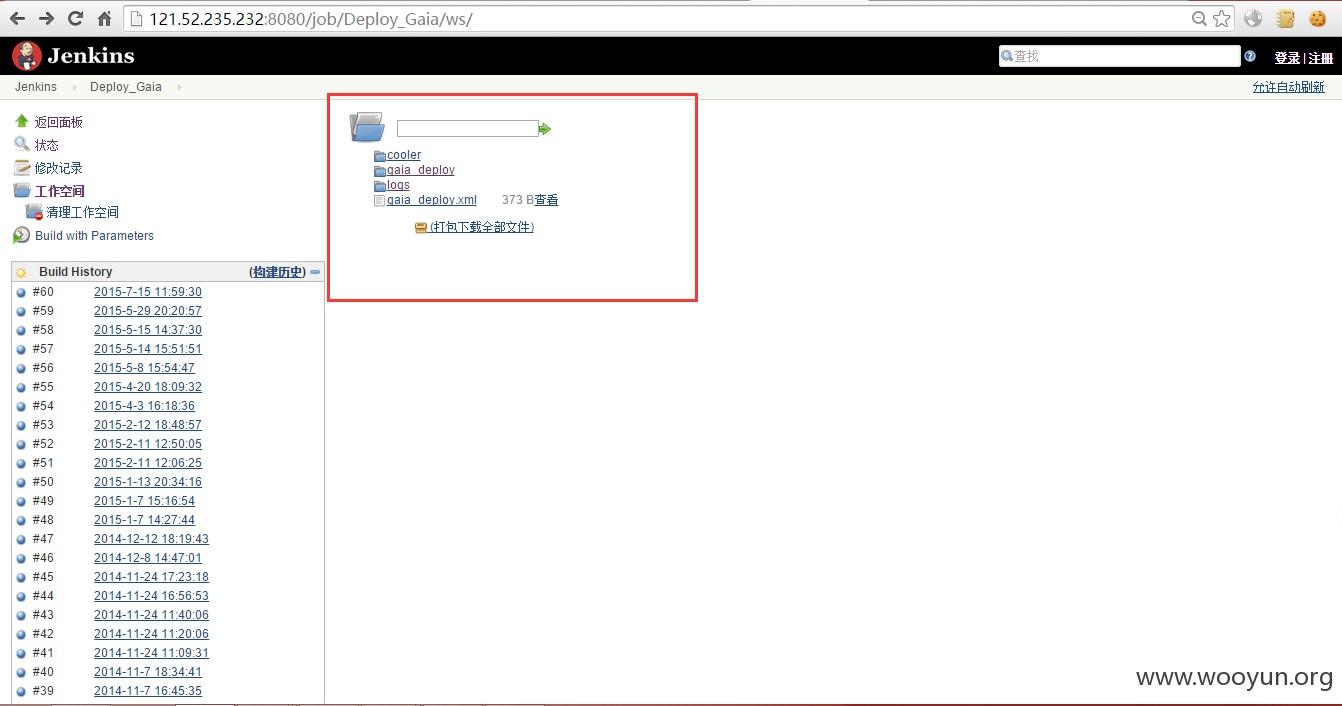
Task: Click the 登录 login link
Action: (1287, 58)
